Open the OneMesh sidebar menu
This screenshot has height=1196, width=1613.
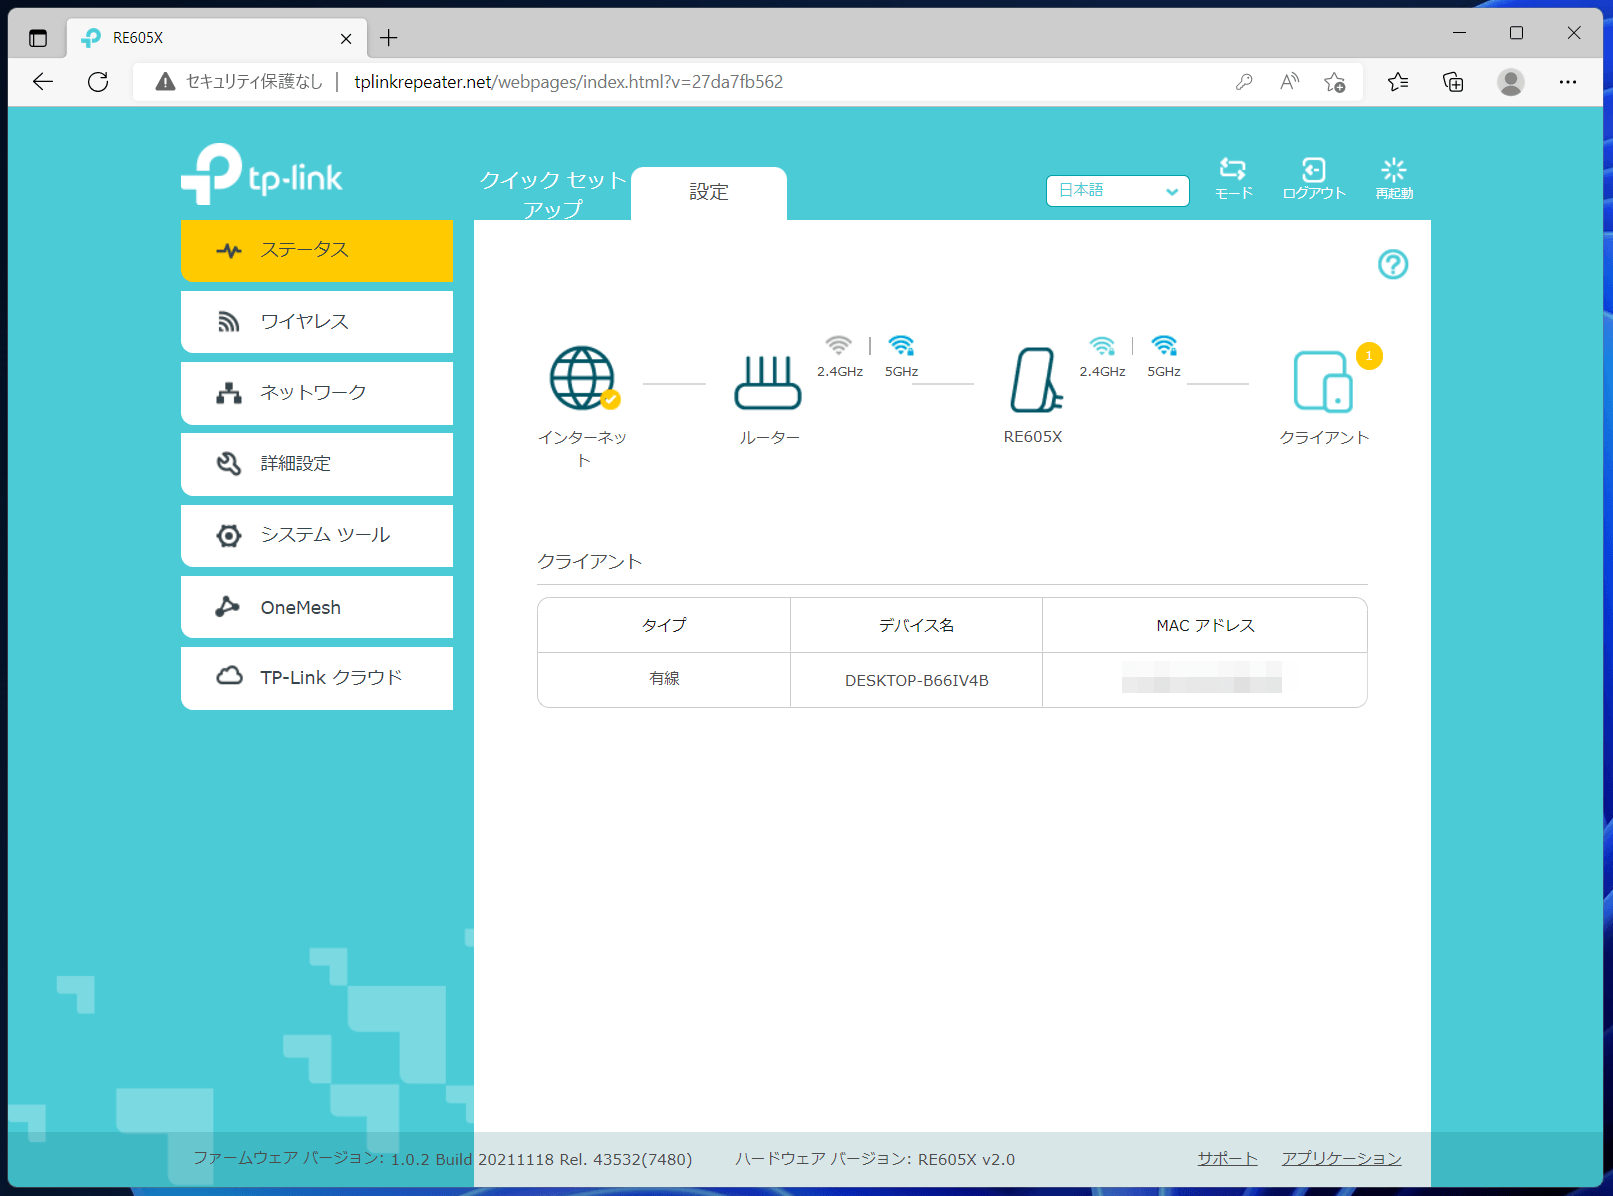coord(317,607)
